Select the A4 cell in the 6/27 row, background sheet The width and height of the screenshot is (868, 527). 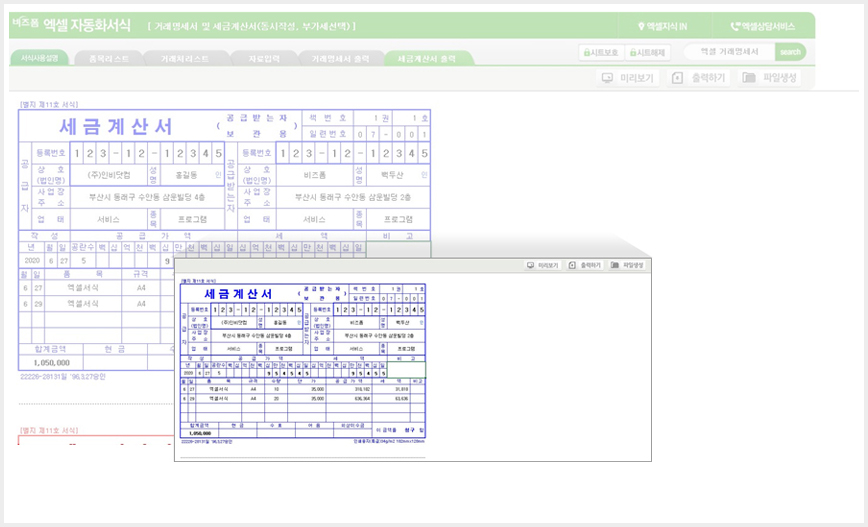tap(141, 288)
